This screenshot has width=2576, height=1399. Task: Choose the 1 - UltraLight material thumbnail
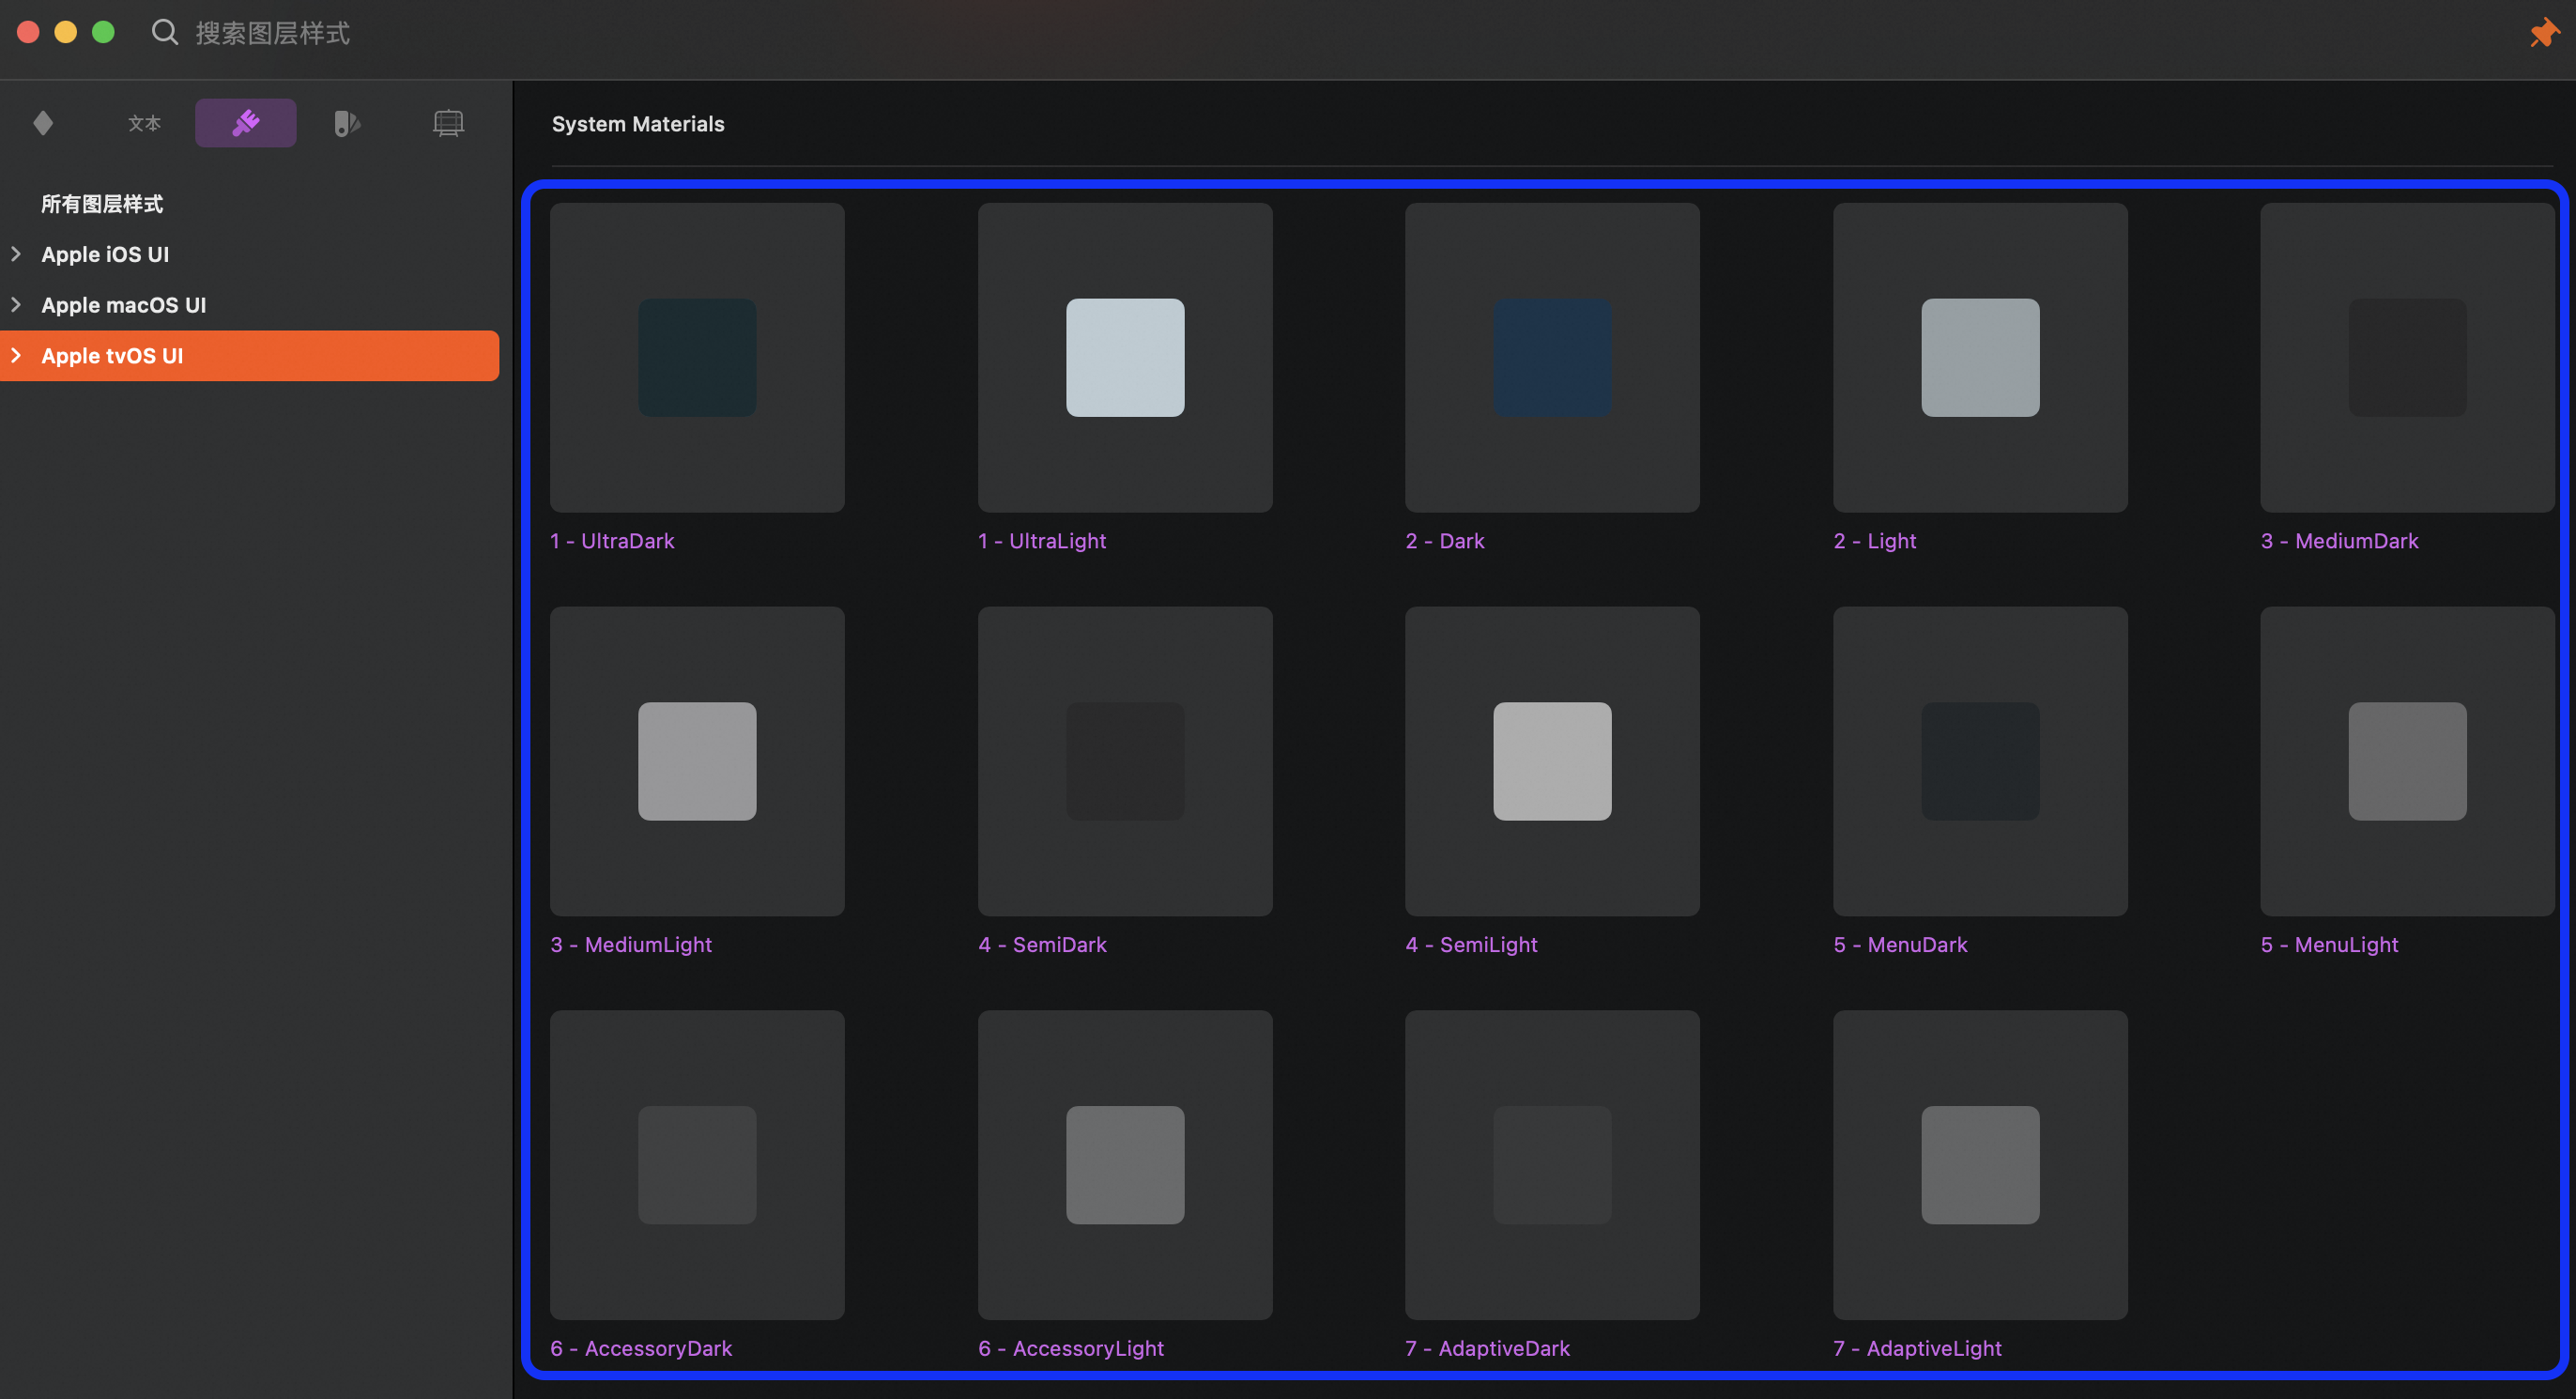pos(1125,358)
